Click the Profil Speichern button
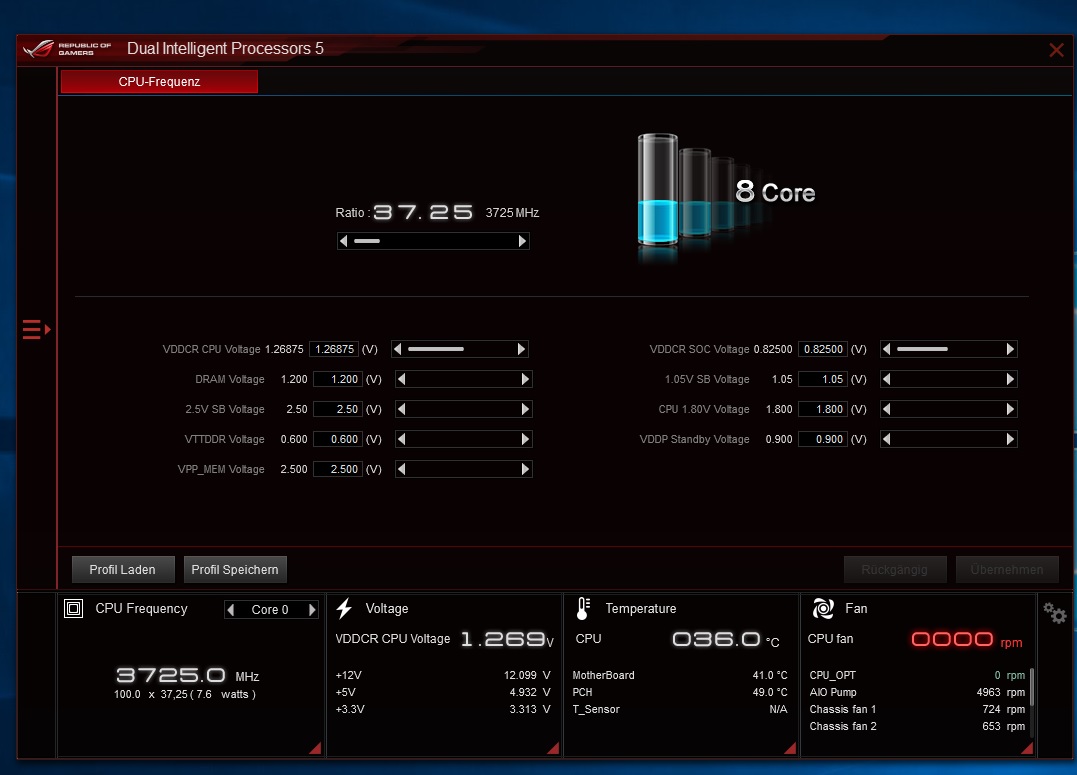1077x775 pixels. tap(235, 570)
